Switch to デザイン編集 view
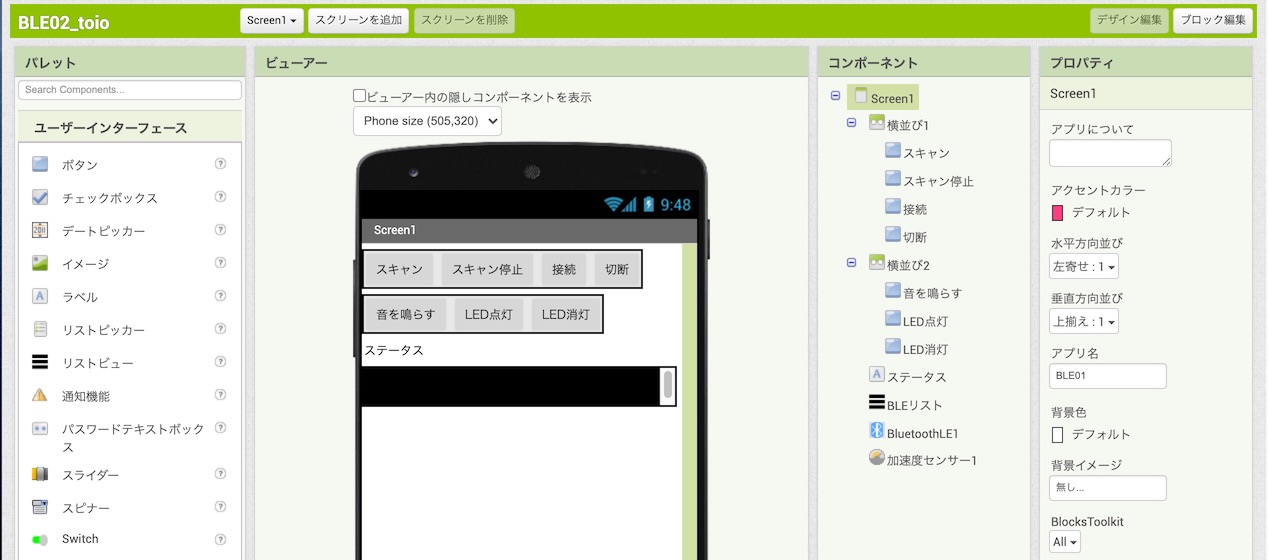1268x560 pixels. [1129, 20]
